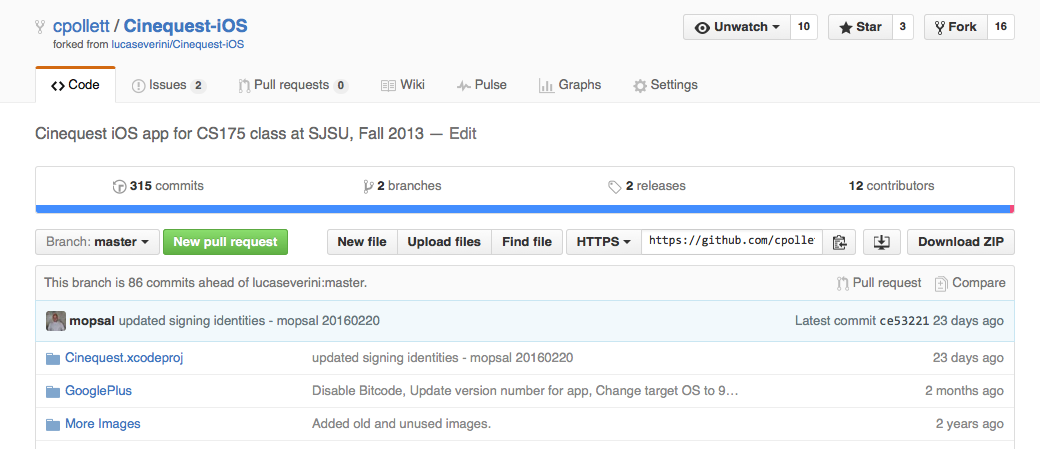1040x449 pixels.
Task: Star the repository
Action: 860,27
